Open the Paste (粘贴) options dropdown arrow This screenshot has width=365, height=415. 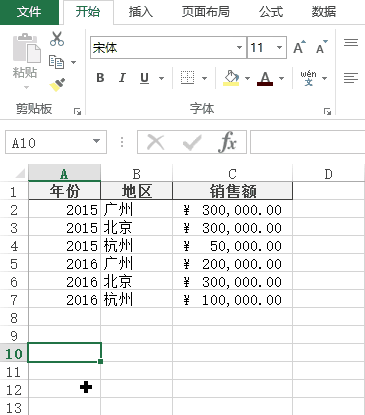(27, 87)
